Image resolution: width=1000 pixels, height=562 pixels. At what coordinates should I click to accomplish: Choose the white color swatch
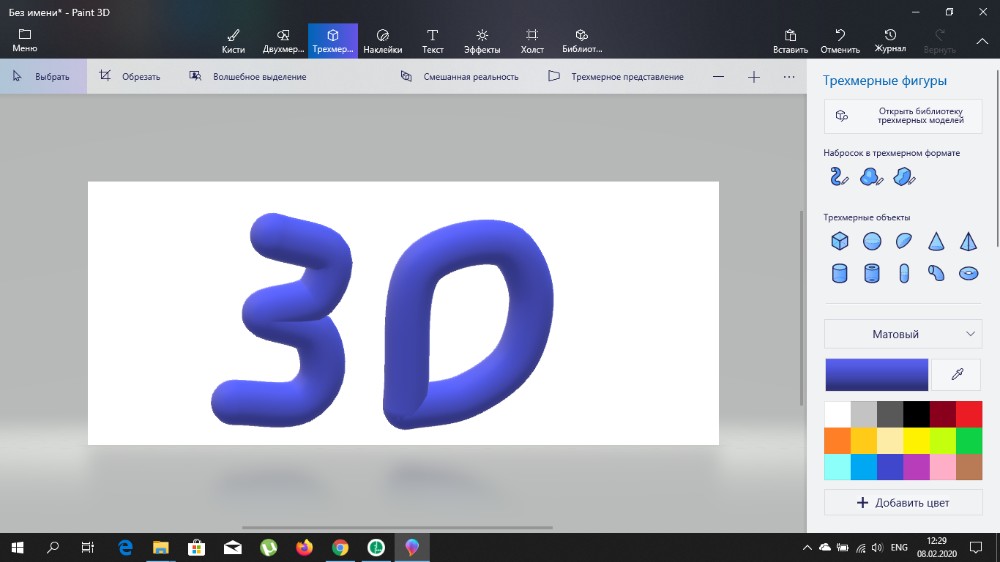point(837,414)
